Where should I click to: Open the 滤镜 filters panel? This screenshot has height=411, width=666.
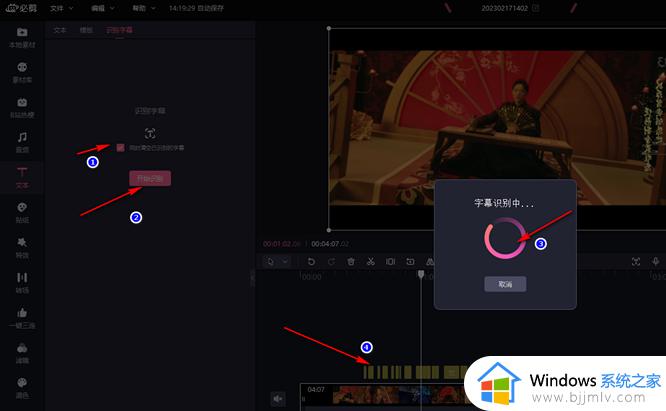pyautogui.click(x=22, y=353)
